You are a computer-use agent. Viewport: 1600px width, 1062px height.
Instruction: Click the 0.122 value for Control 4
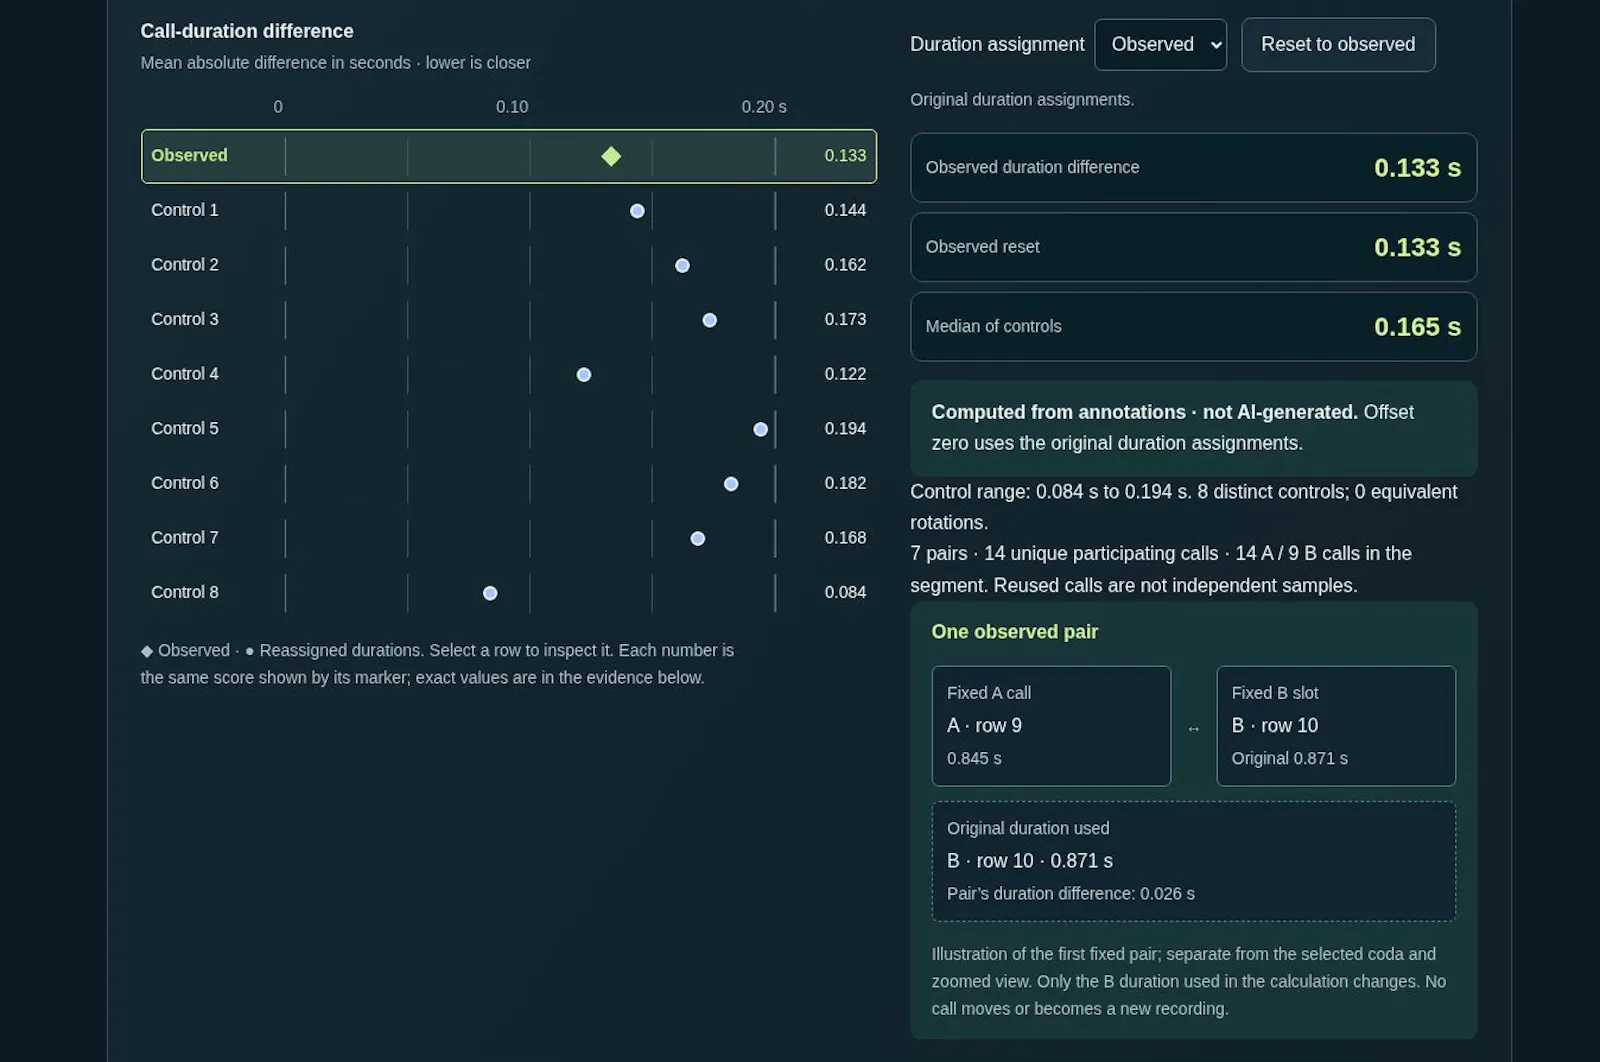845,374
